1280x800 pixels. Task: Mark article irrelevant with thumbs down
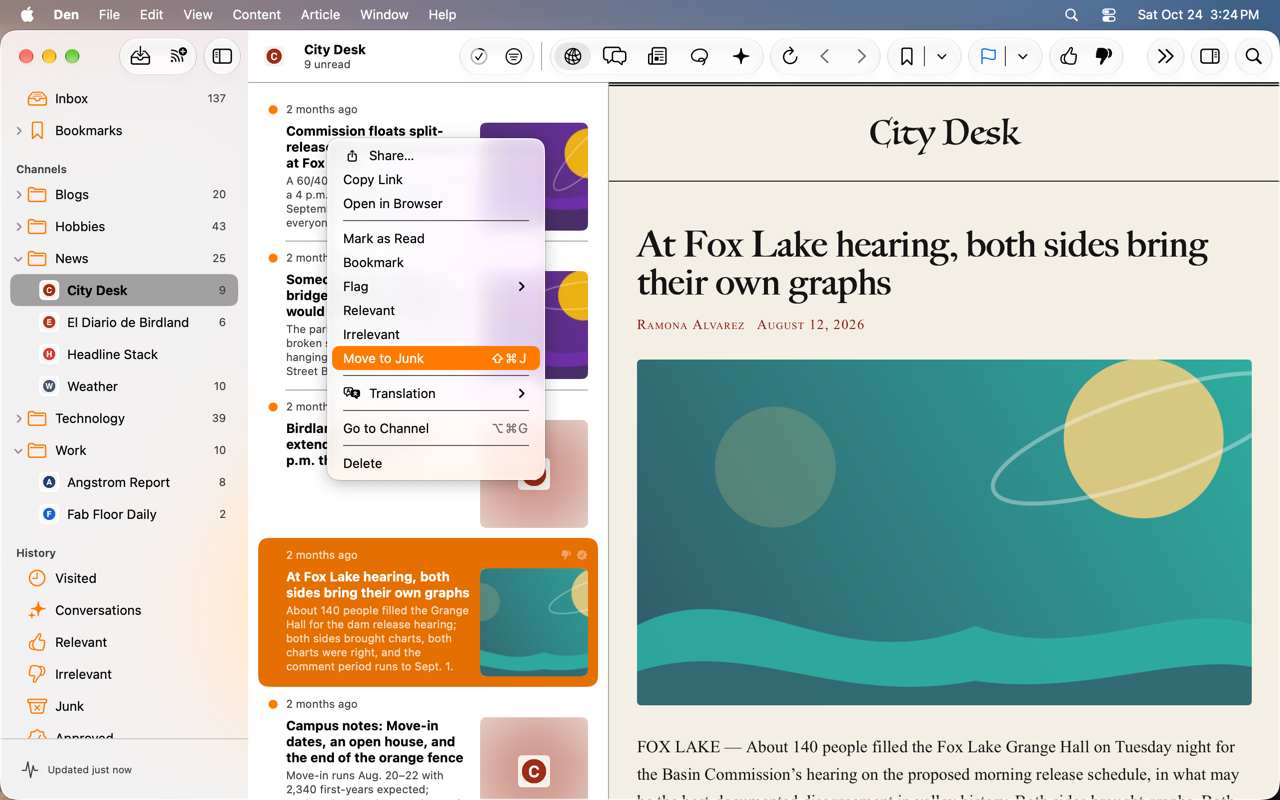pos(1104,57)
